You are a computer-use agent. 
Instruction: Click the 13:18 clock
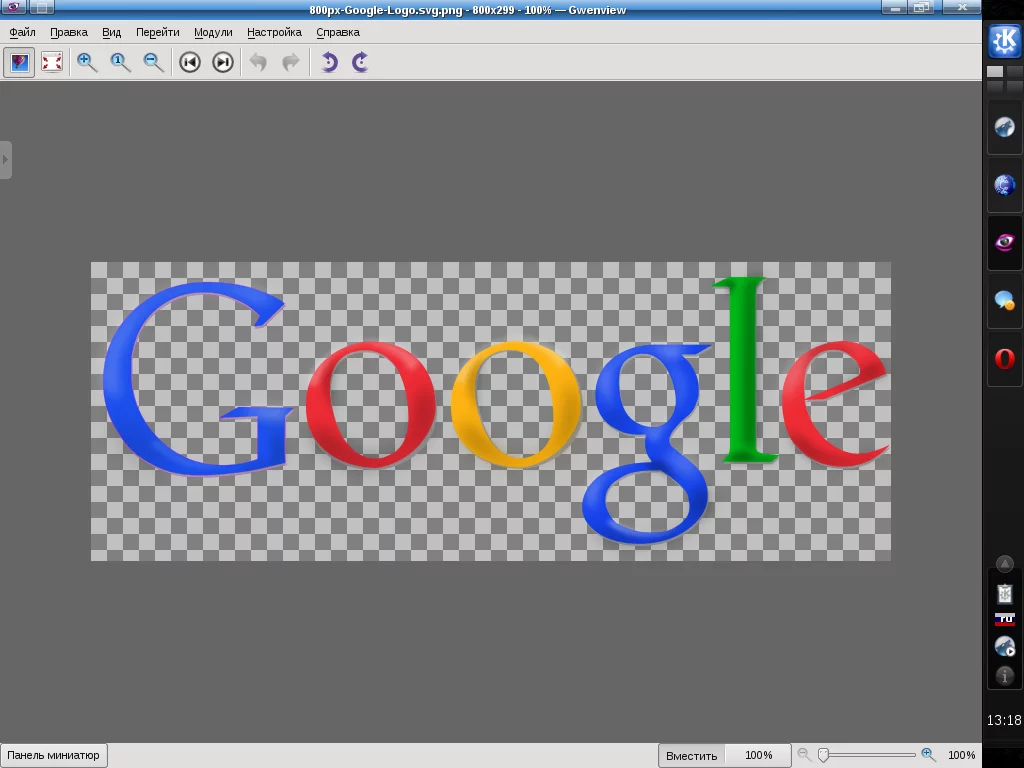click(1004, 720)
